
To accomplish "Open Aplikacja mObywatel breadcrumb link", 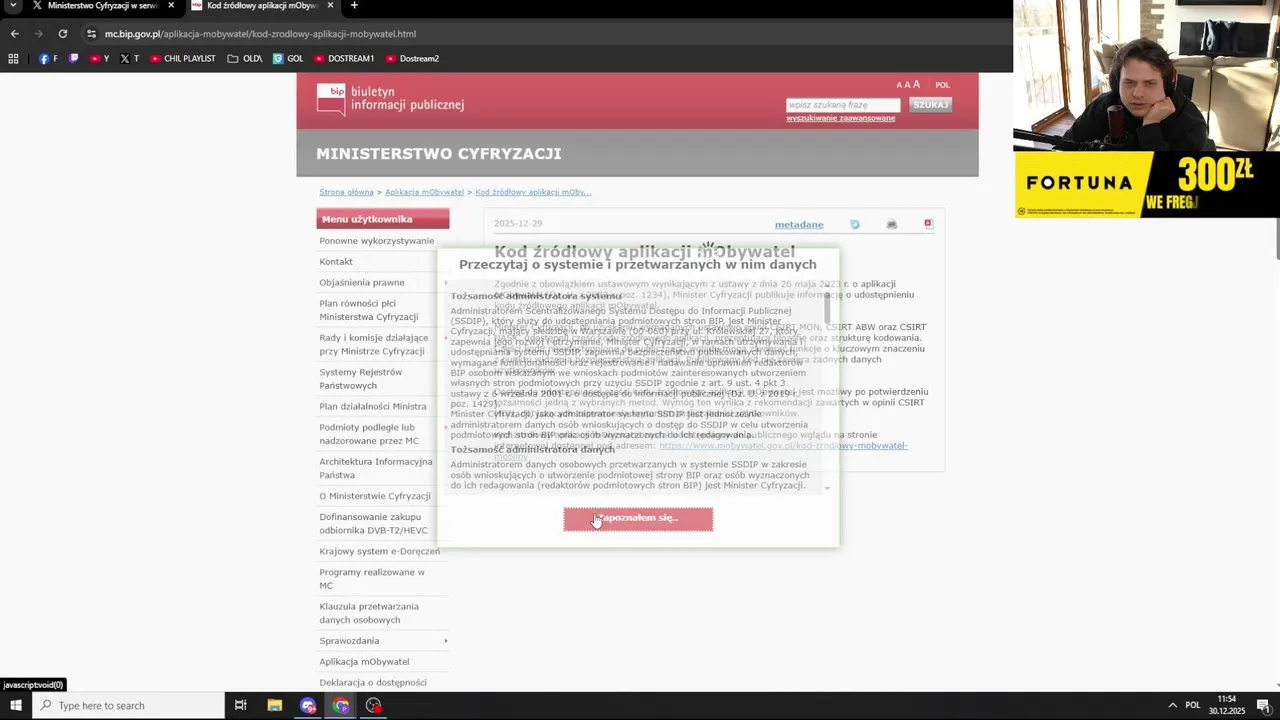I will click(x=424, y=192).
